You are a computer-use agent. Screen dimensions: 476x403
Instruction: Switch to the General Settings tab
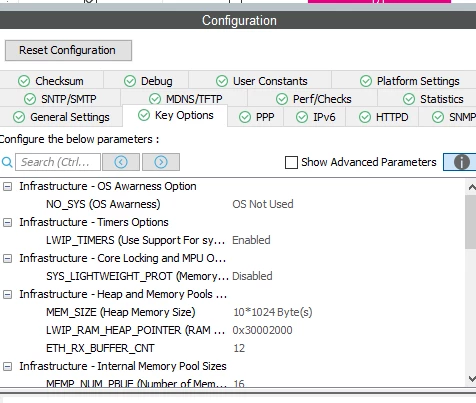61,117
